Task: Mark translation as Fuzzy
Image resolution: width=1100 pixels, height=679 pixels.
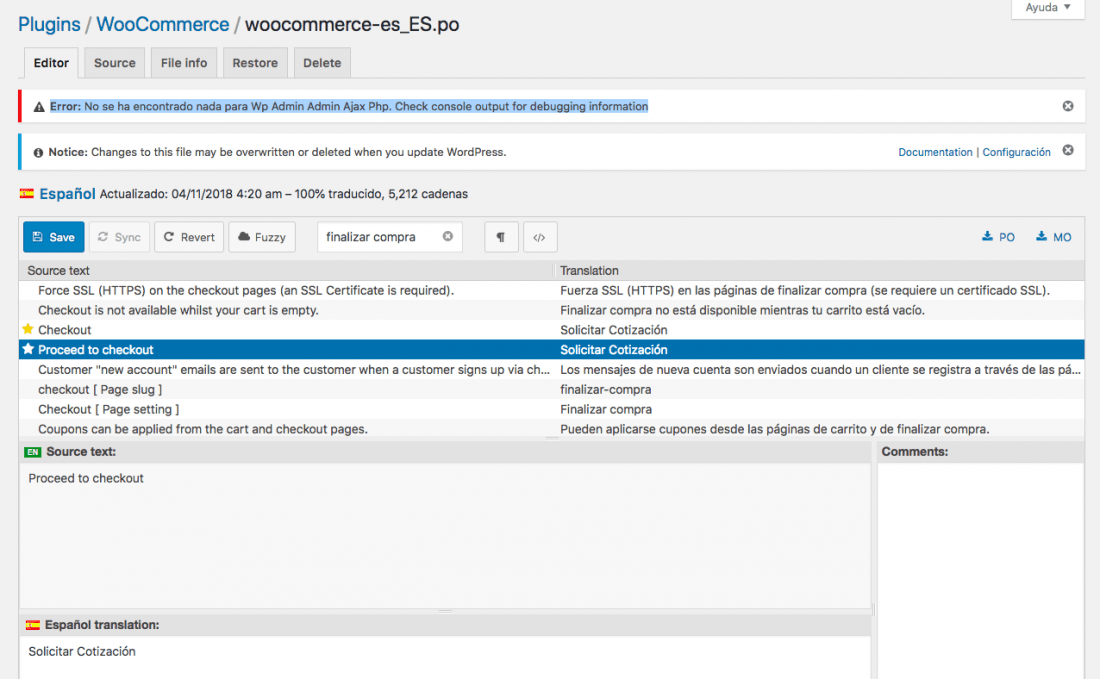Action: 262,237
